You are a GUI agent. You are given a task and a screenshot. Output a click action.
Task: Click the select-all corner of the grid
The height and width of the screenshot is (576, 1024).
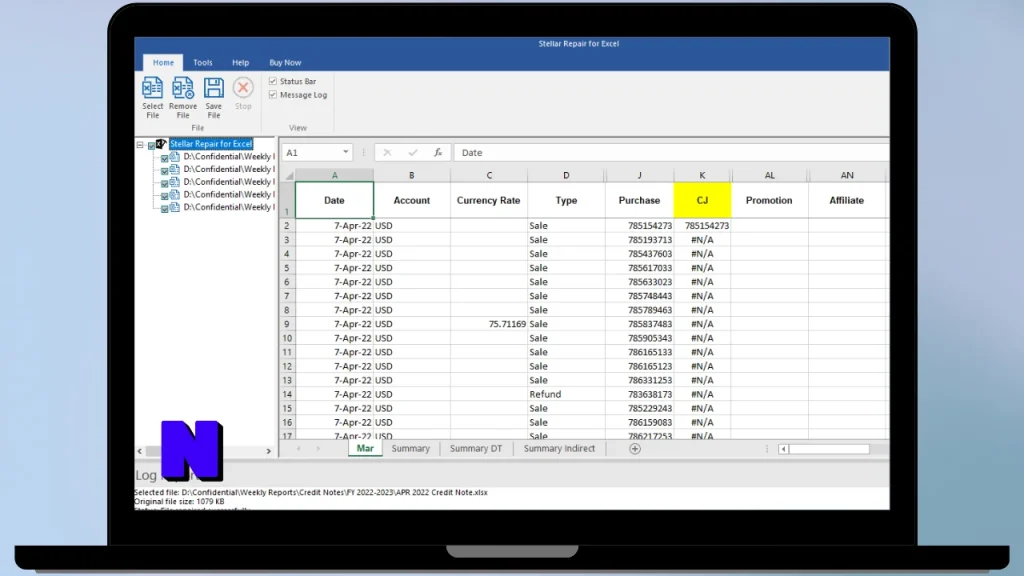coord(289,176)
